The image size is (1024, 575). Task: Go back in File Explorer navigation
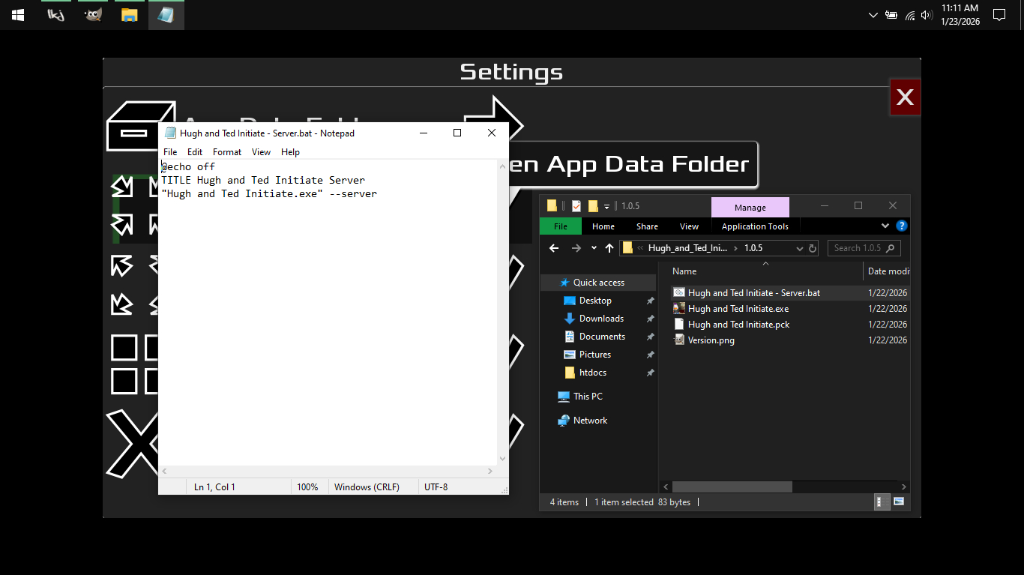(554, 248)
